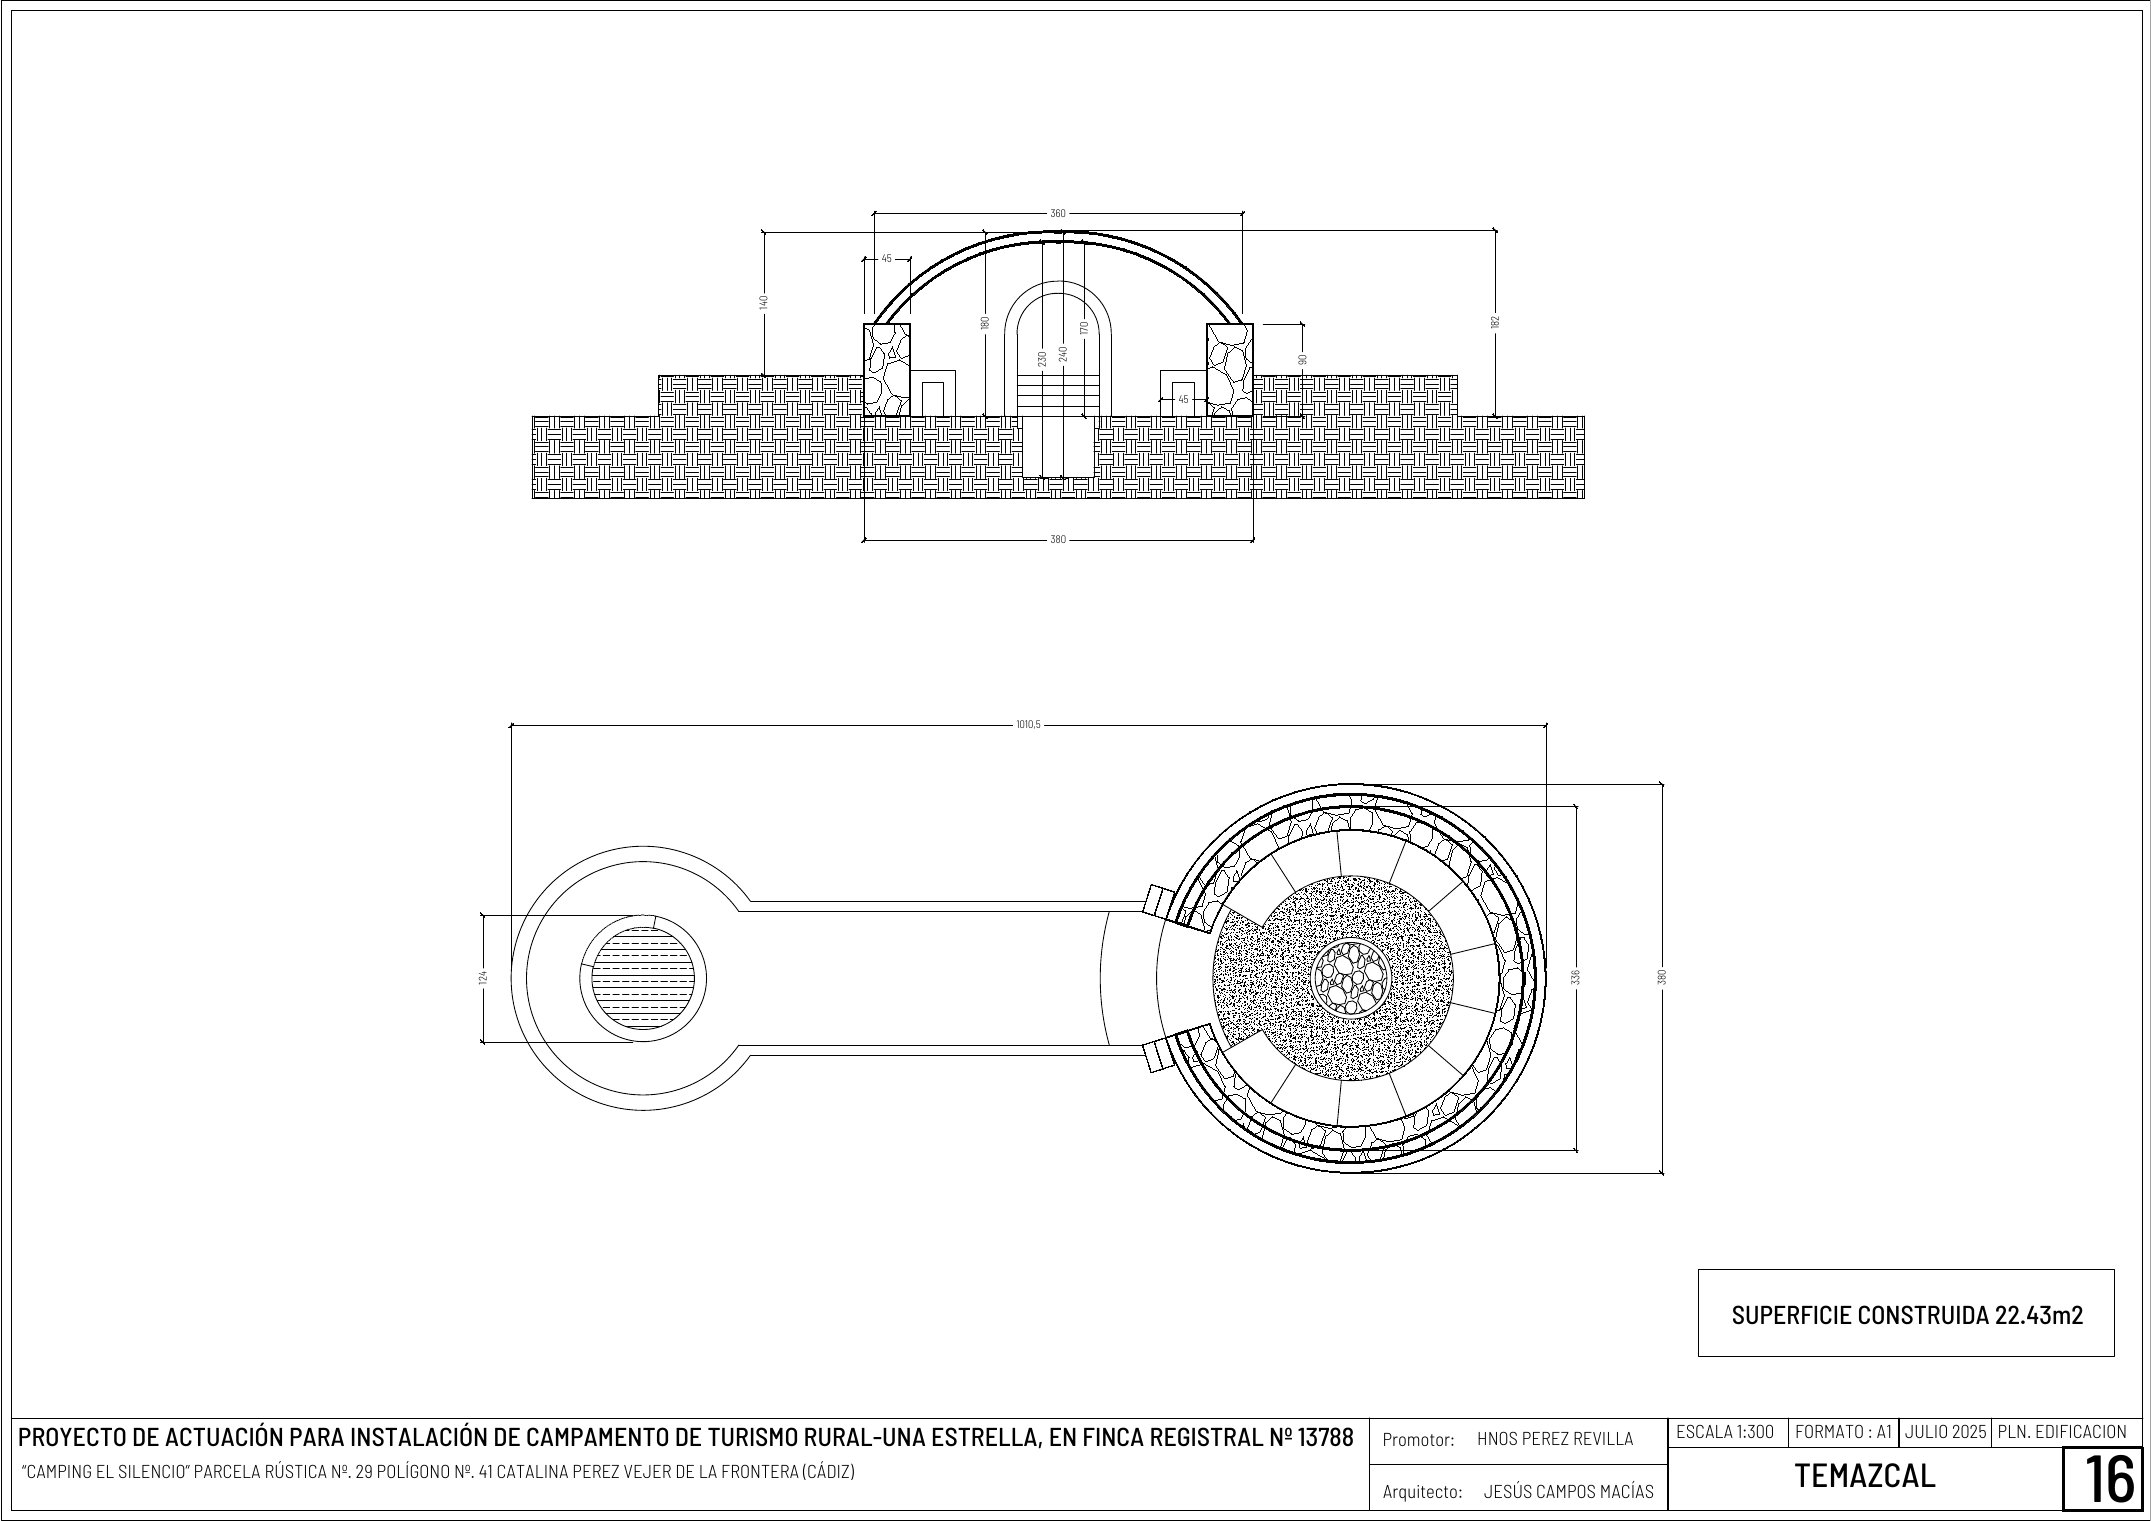This screenshot has width=2151, height=1521.
Task: Select the 'HNOS PEREZ REVILLA' promoter name
Action: (x=1555, y=1439)
